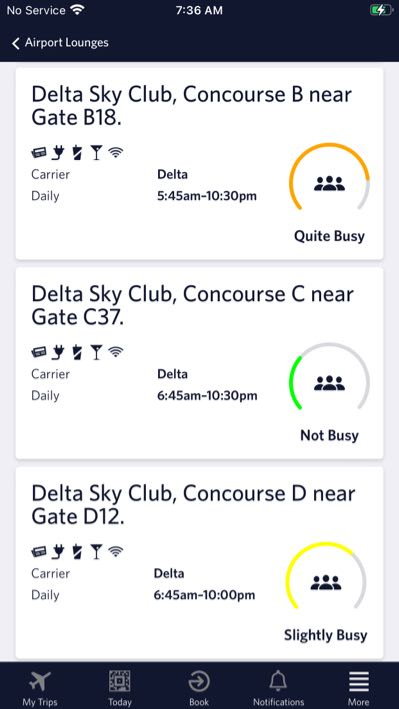The height and width of the screenshot is (709, 399).
Task: Open Delta Sky Club Concourse B title
Action: click(192, 106)
